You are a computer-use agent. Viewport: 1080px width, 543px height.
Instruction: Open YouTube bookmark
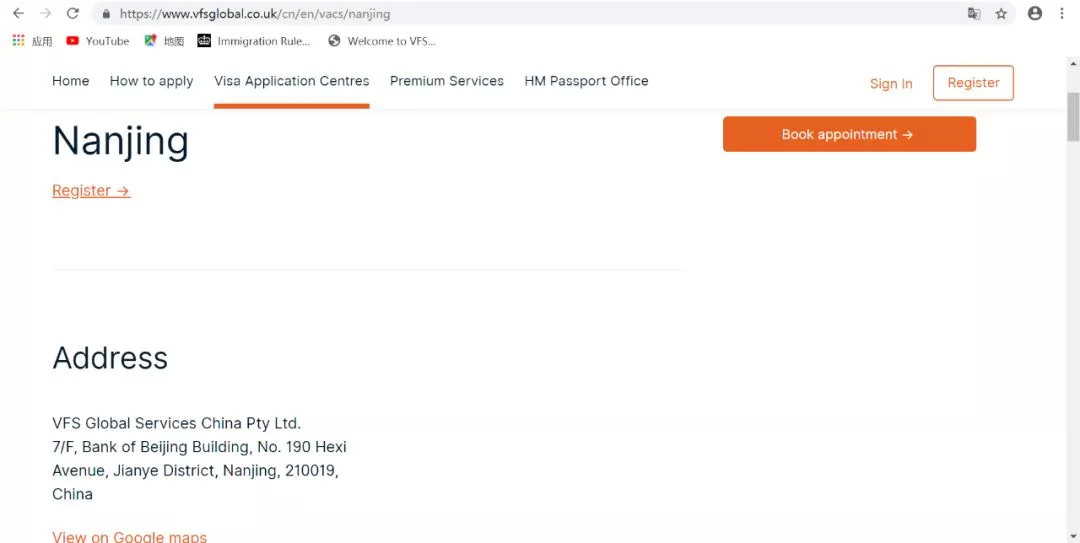click(97, 41)
